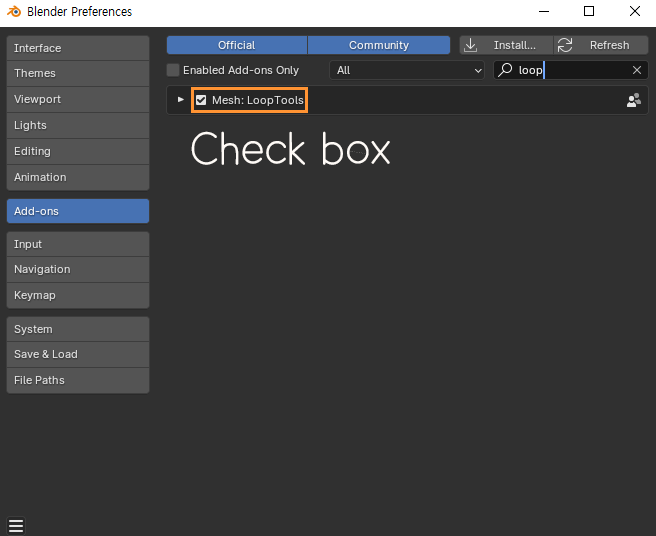656x536 pixels.
Task: Go to the Lights section
Action: click(x=78, y=125)
